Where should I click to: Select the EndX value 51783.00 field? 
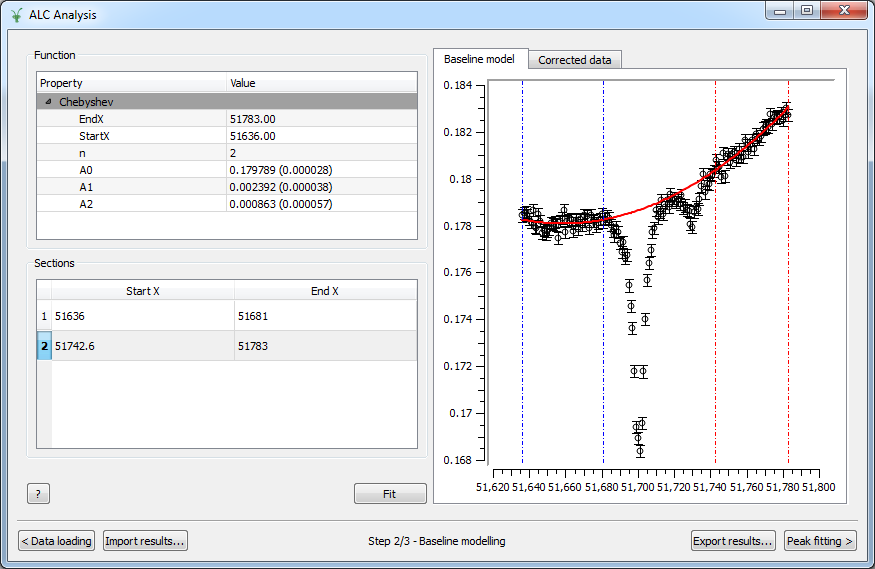click(x=320, y=118)
